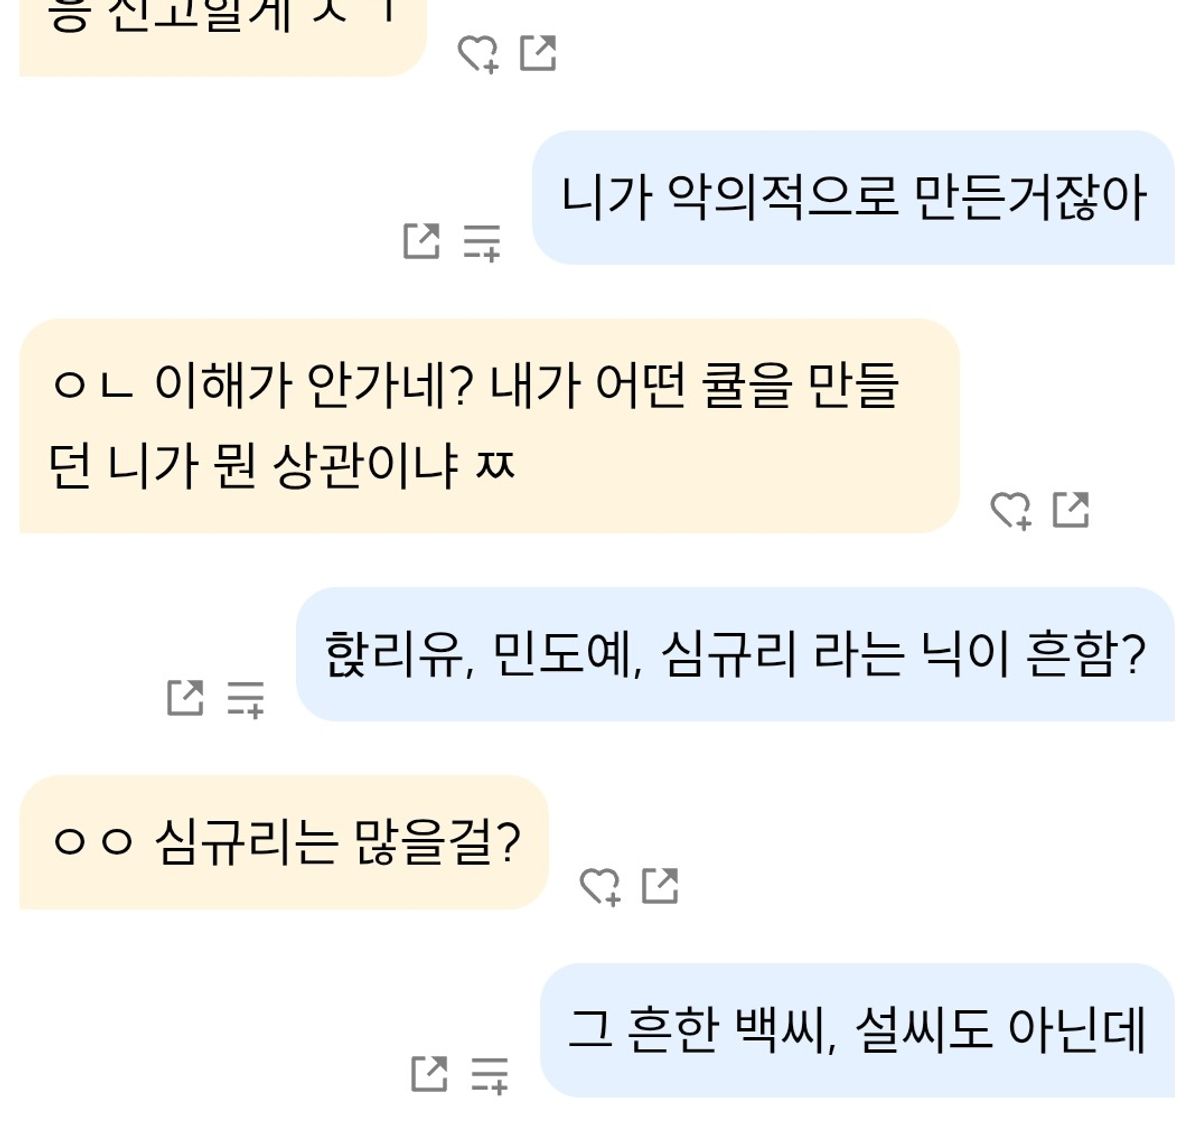Viewport: 1200px width, 1142px height.
Task: Tap the yellow bubble 'ㅇㅇ 심규리는 많을걸?'
Action: [x=284, y=842]
